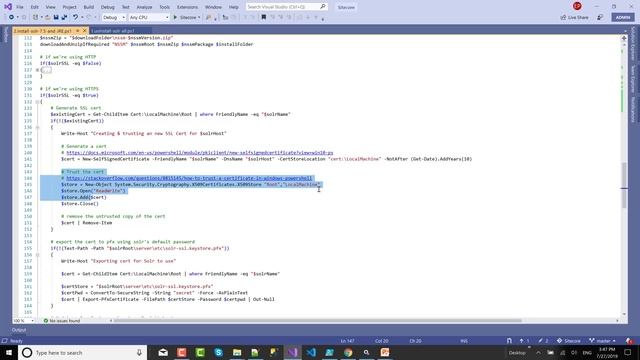Switch to the uninstall solr all.ps1 tab
Viewport: 640px width, 360px height.
click(113, 31)
